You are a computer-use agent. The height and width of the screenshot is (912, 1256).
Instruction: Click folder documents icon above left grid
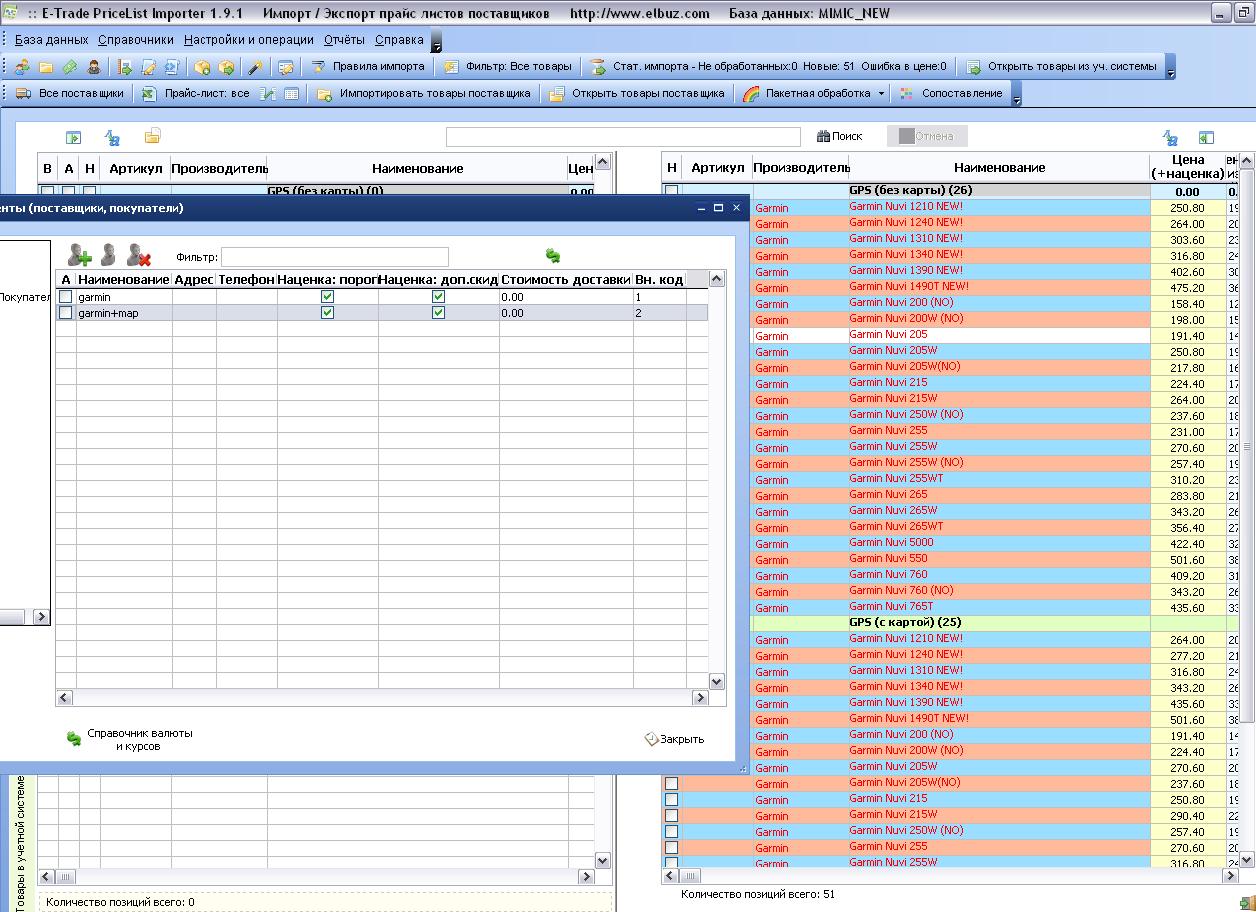(152, 136)
